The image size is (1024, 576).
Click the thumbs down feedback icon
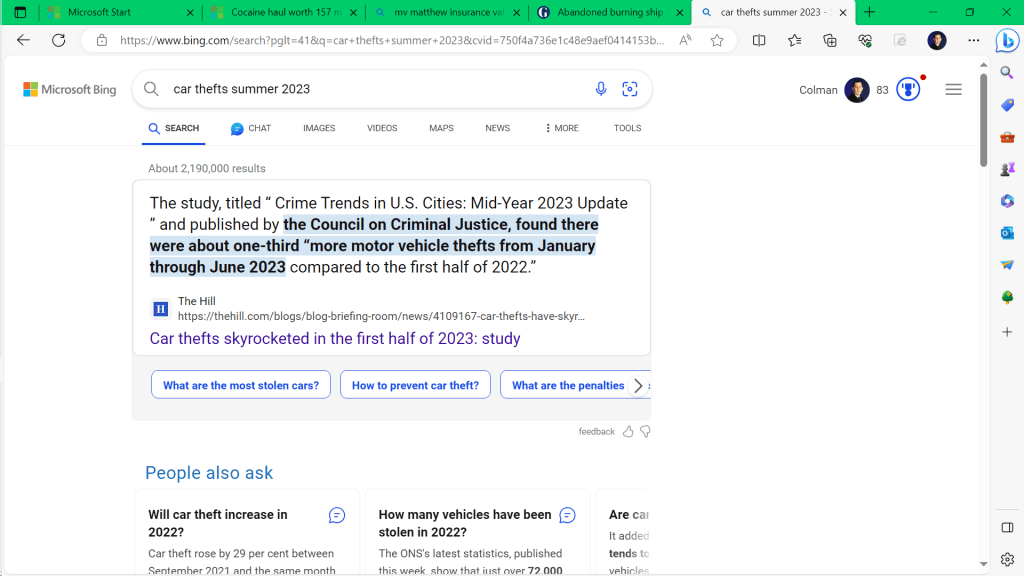645,431
